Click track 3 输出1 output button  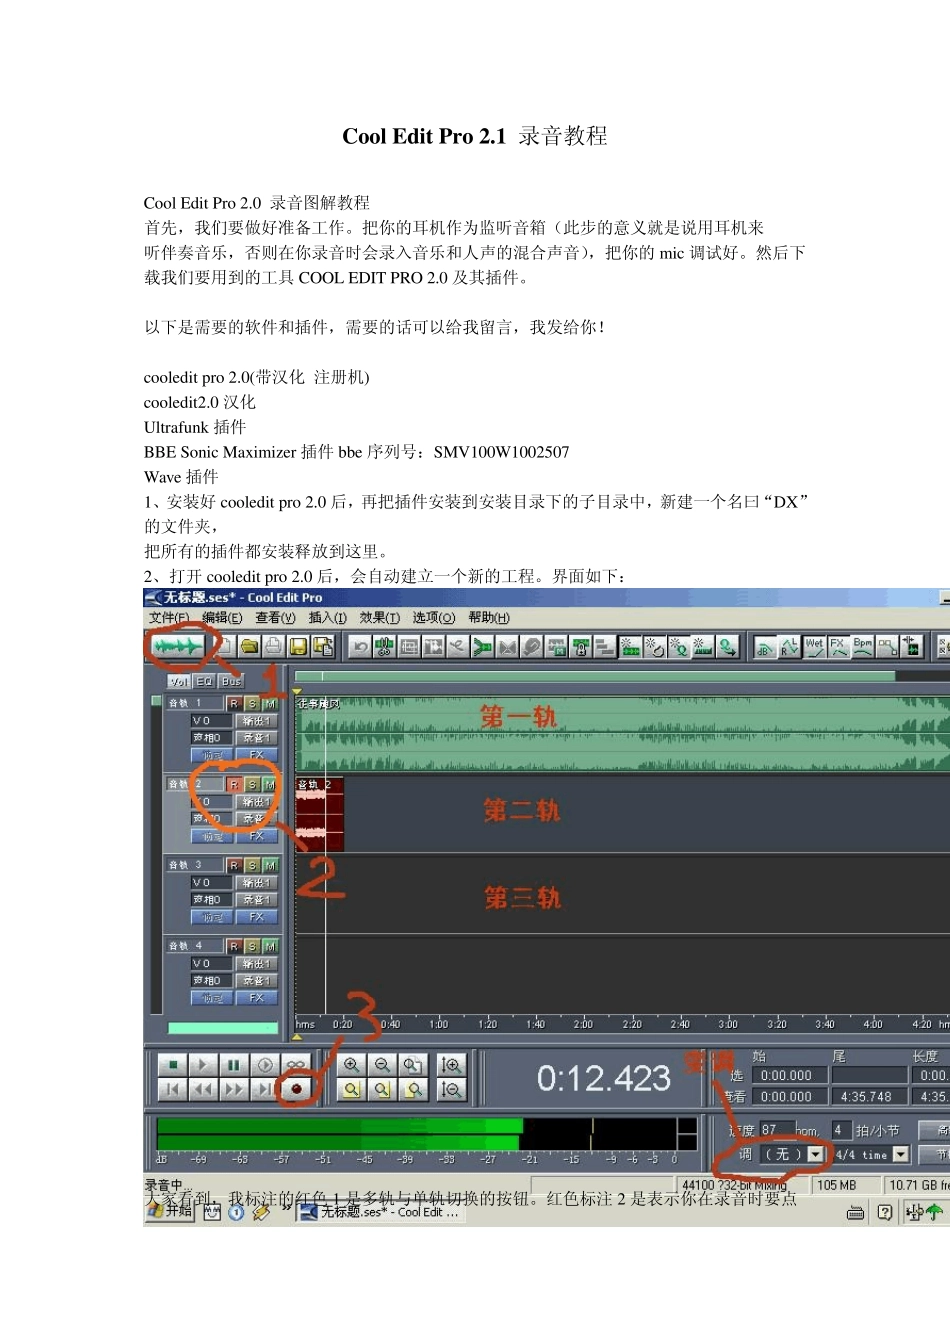(x=256, y=883)
